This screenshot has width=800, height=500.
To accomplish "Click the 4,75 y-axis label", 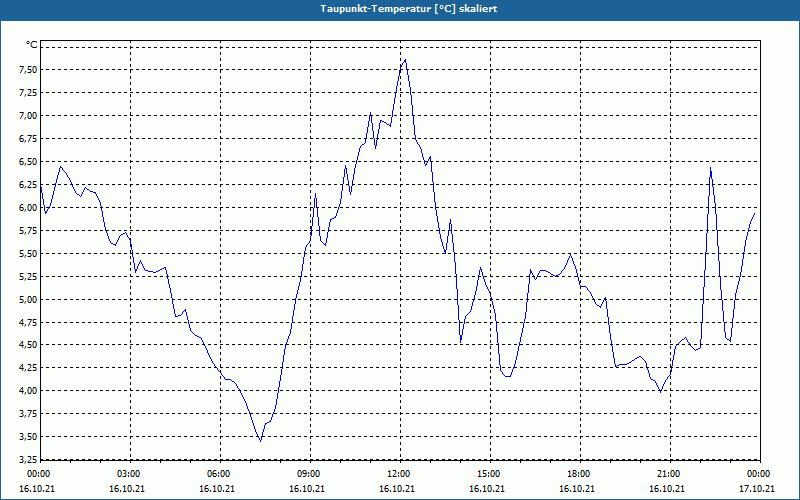I will click(28, 322).
